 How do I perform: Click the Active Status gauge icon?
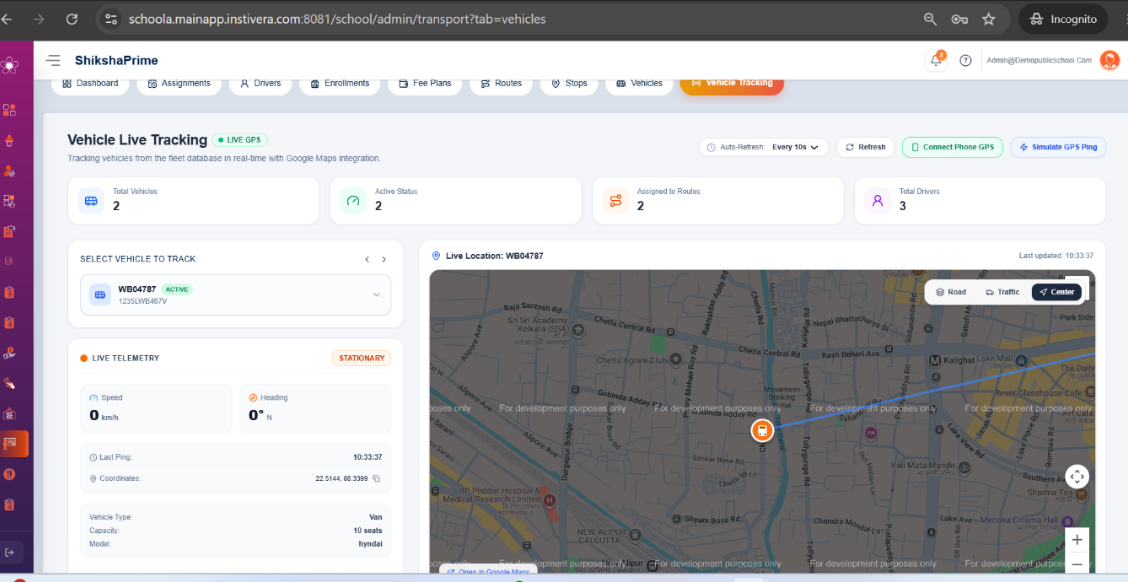tap(353, 201)
